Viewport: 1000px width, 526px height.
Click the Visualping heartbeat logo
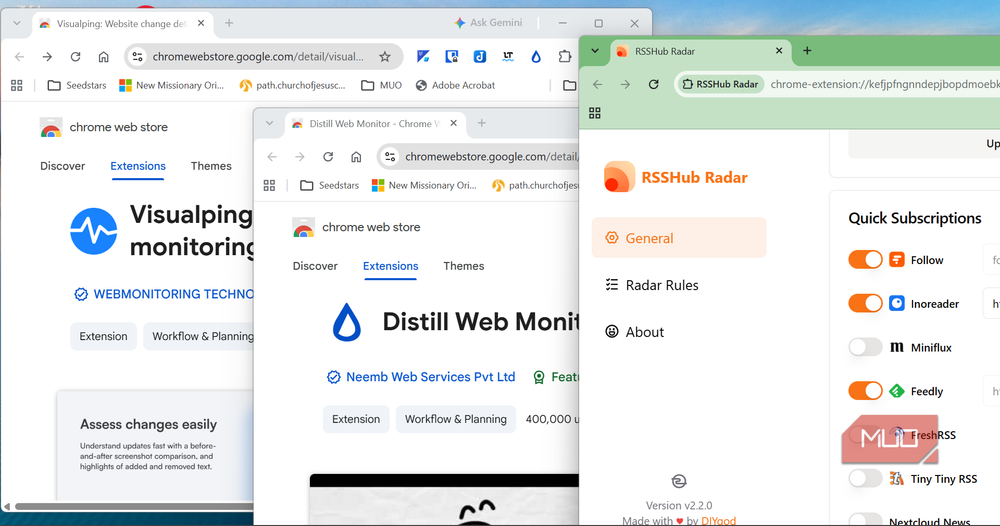coord(94,231)
